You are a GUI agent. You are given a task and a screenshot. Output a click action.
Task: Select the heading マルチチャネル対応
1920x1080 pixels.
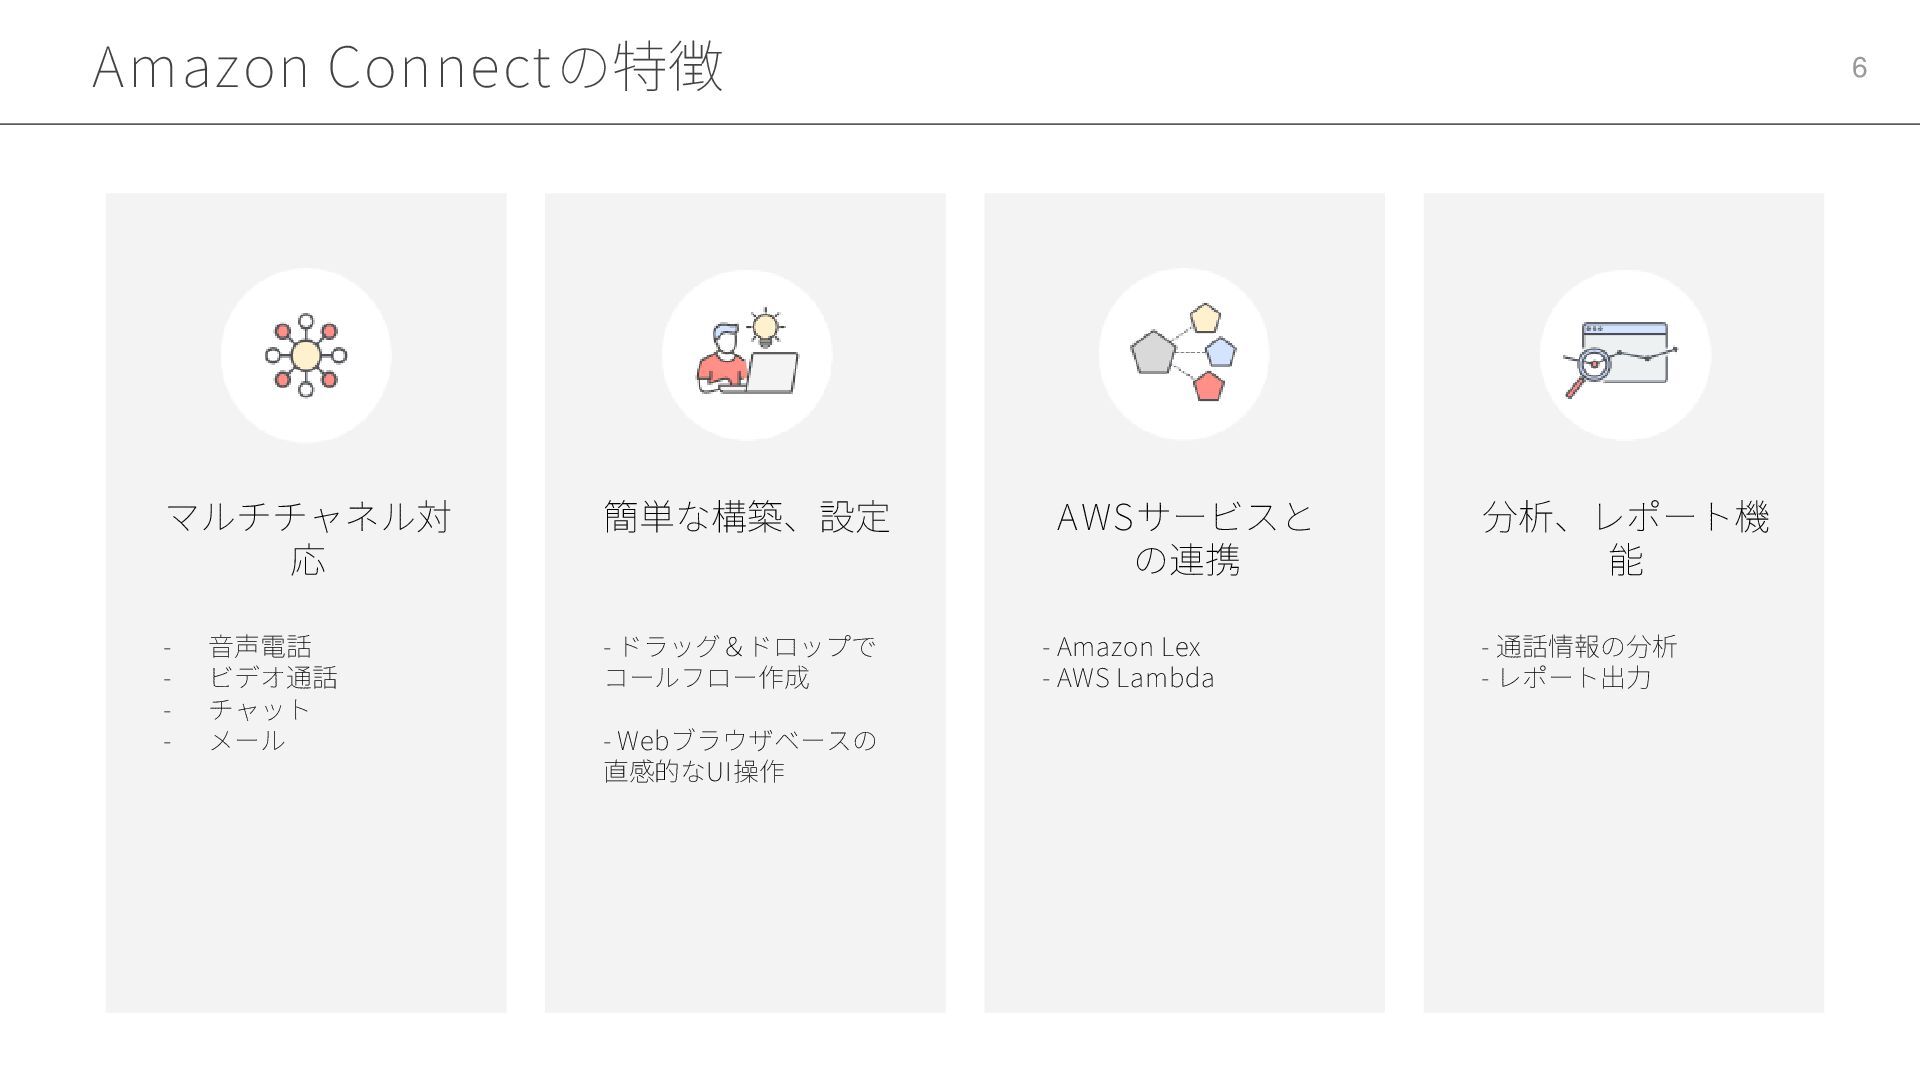point(307,538)
